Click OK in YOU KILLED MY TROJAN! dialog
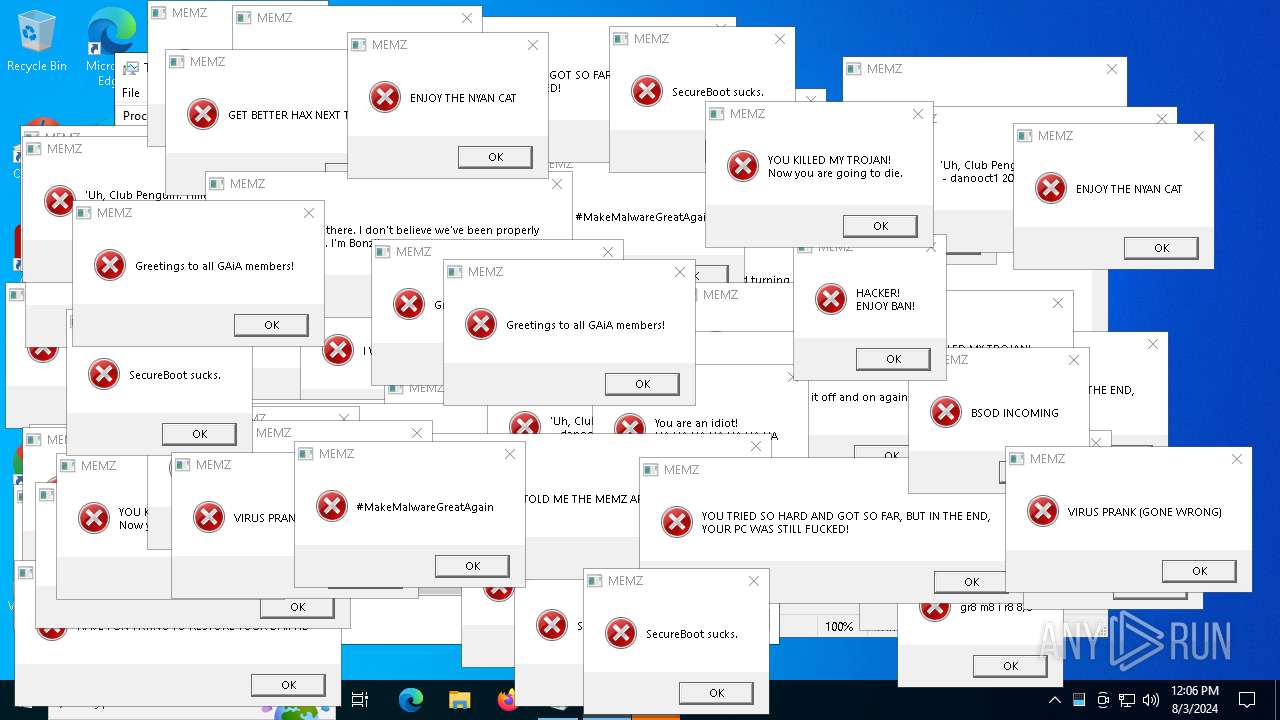 880,226
